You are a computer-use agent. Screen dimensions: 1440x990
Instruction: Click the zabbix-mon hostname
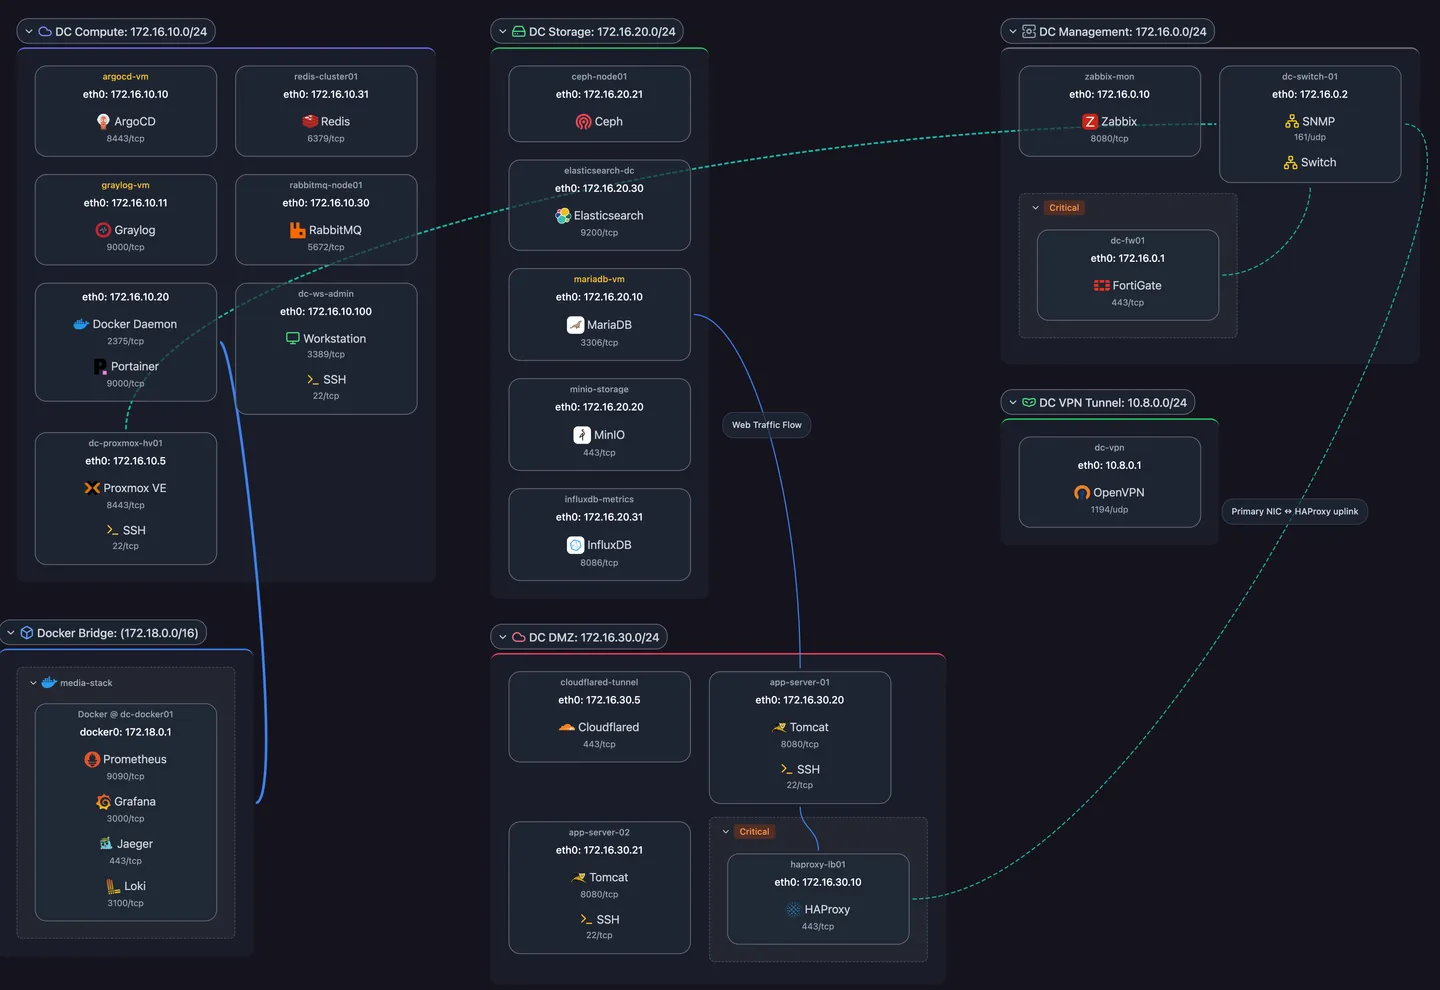tap(1110, 76)
